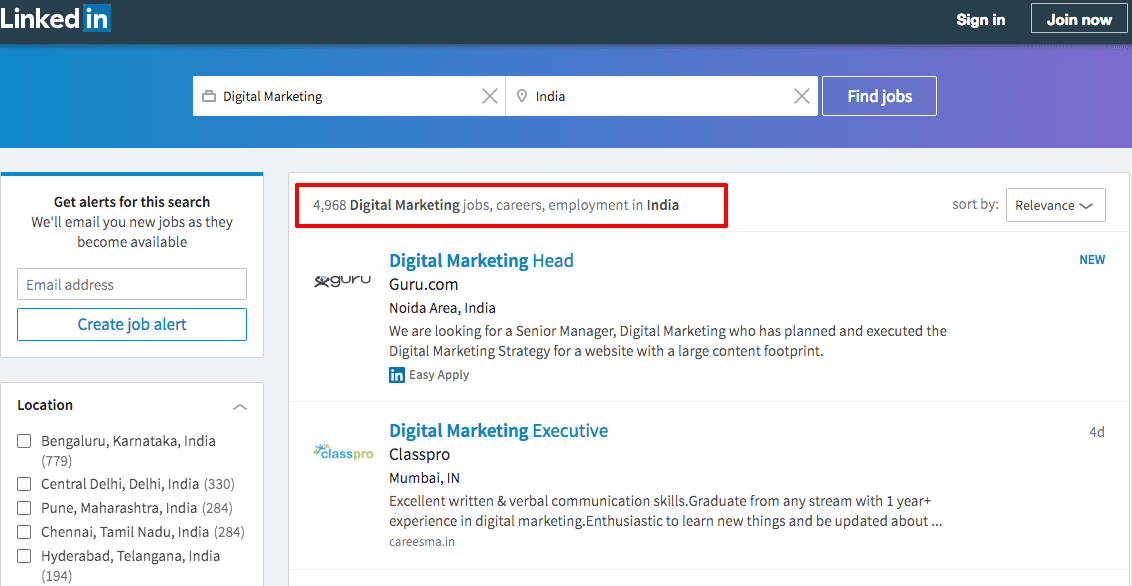Check Central Delhi, Delhi, India filter
Image resolution: width=1132 pixels, height=586 pixels.
click(x=25, y=484)
